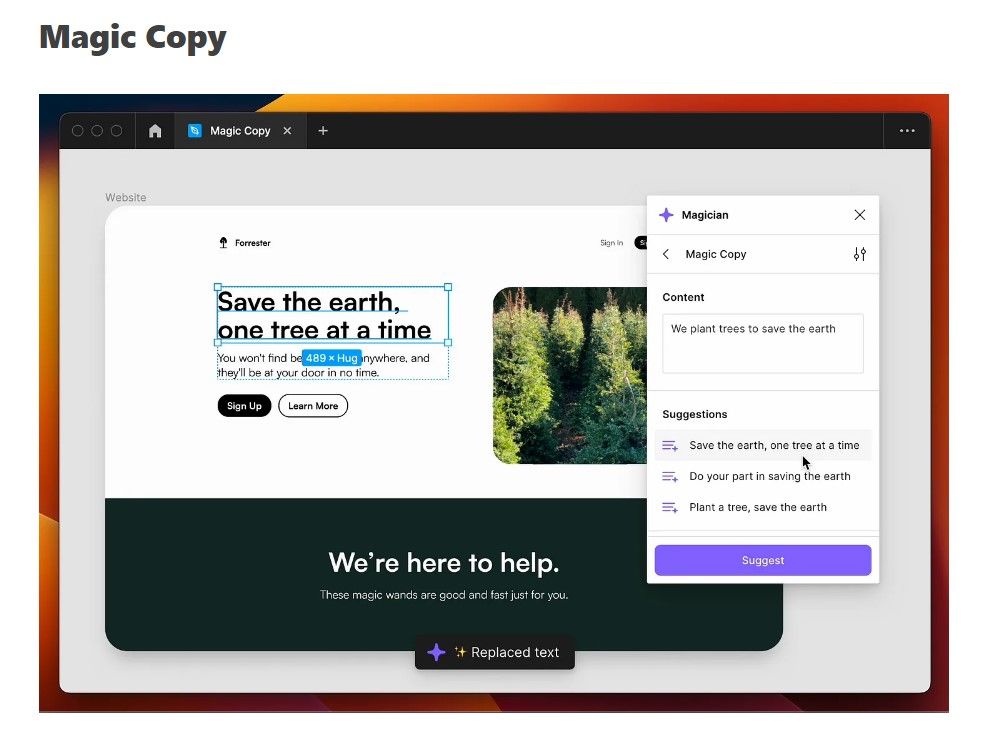Open the overflow menu with three dots
The image size is (987, 751).
[x=907, y=130]
